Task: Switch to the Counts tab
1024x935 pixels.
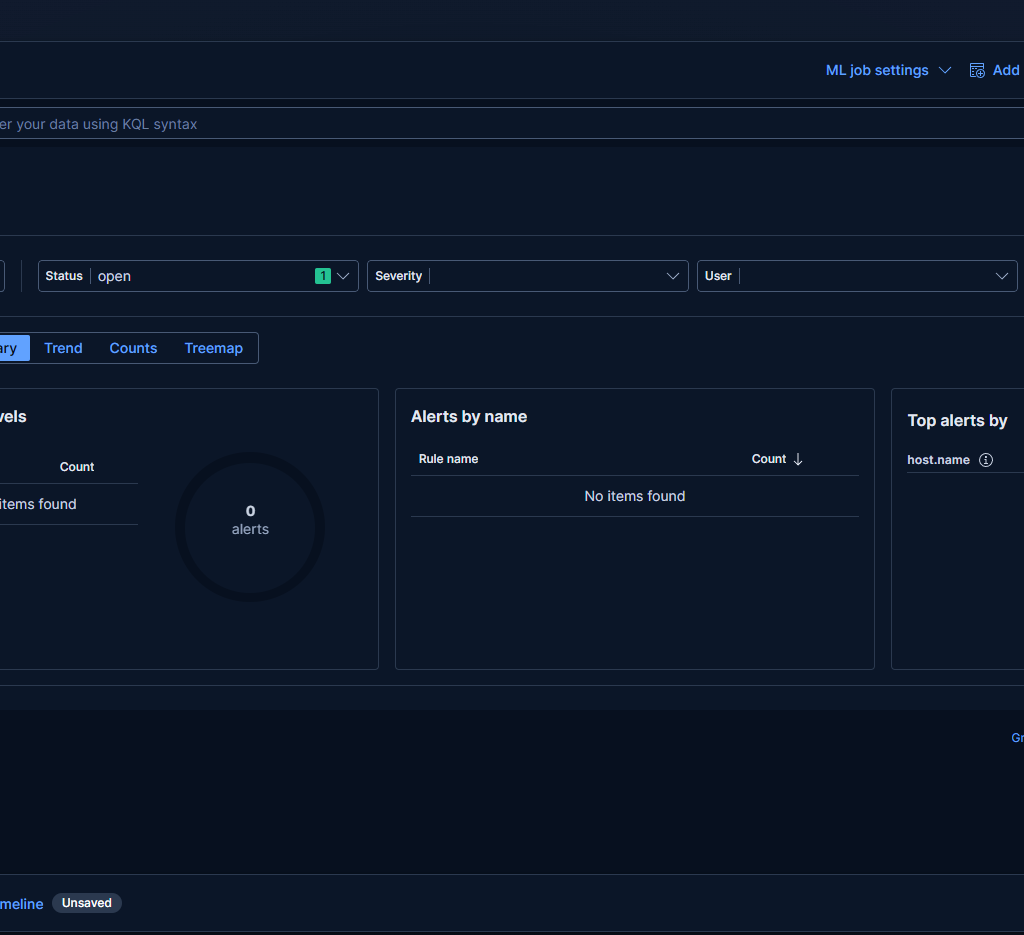Action: 133,348
